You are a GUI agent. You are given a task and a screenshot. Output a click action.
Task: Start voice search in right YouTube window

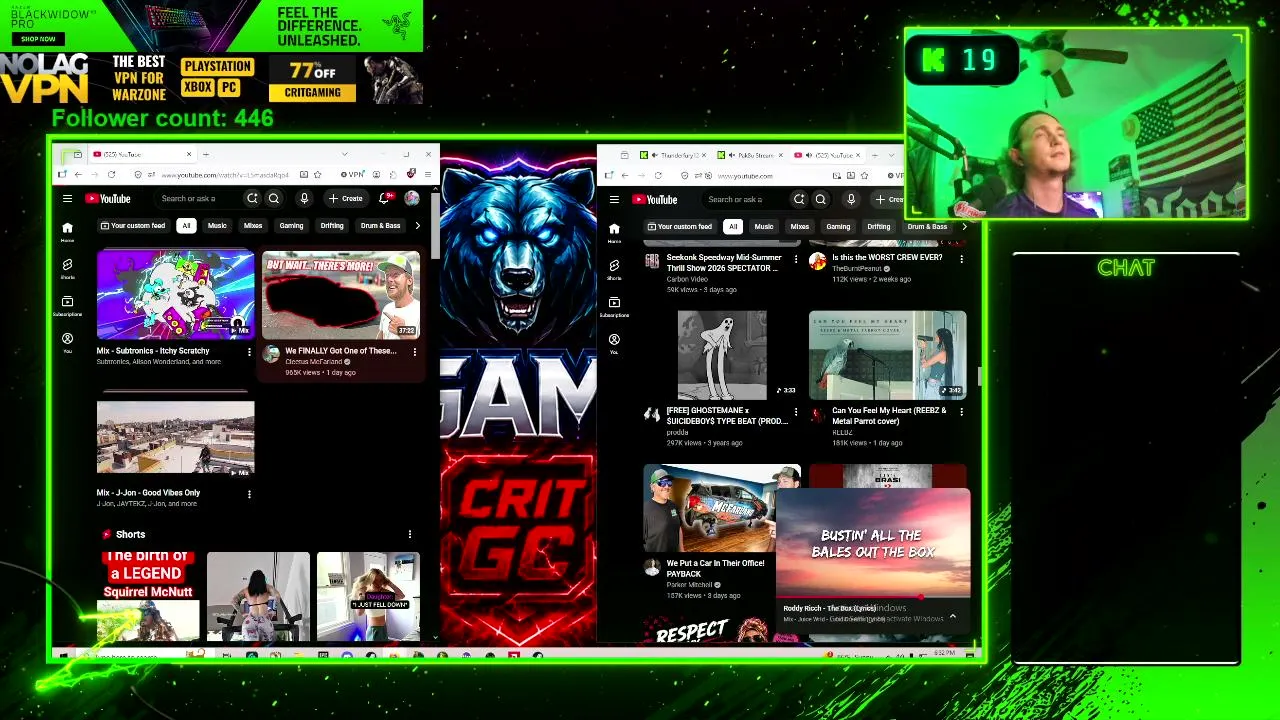pos(851,200)
